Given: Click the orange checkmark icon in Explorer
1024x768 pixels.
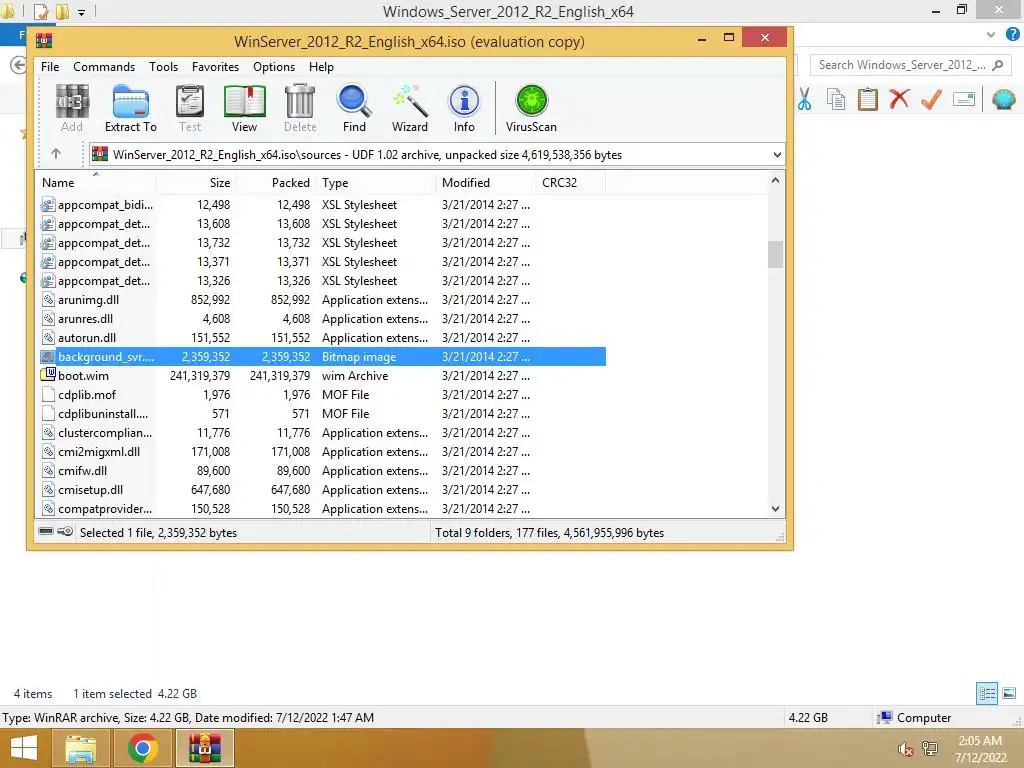Looking at the screenshot, I should [931, 99].
